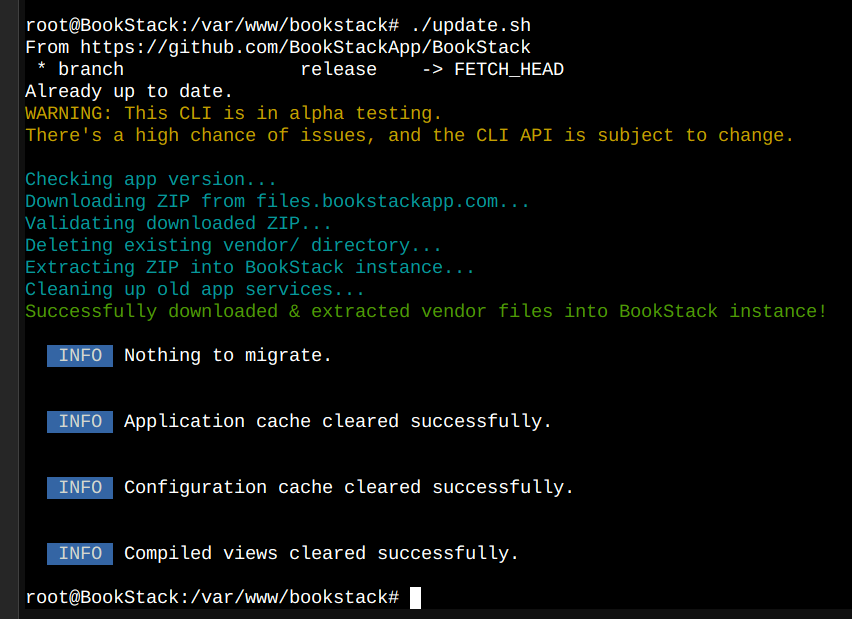Viewport: 852px width, 619px height.
Task: Click the green 'Successfully downloaded & extracted' line
Action: coord(426,311)
